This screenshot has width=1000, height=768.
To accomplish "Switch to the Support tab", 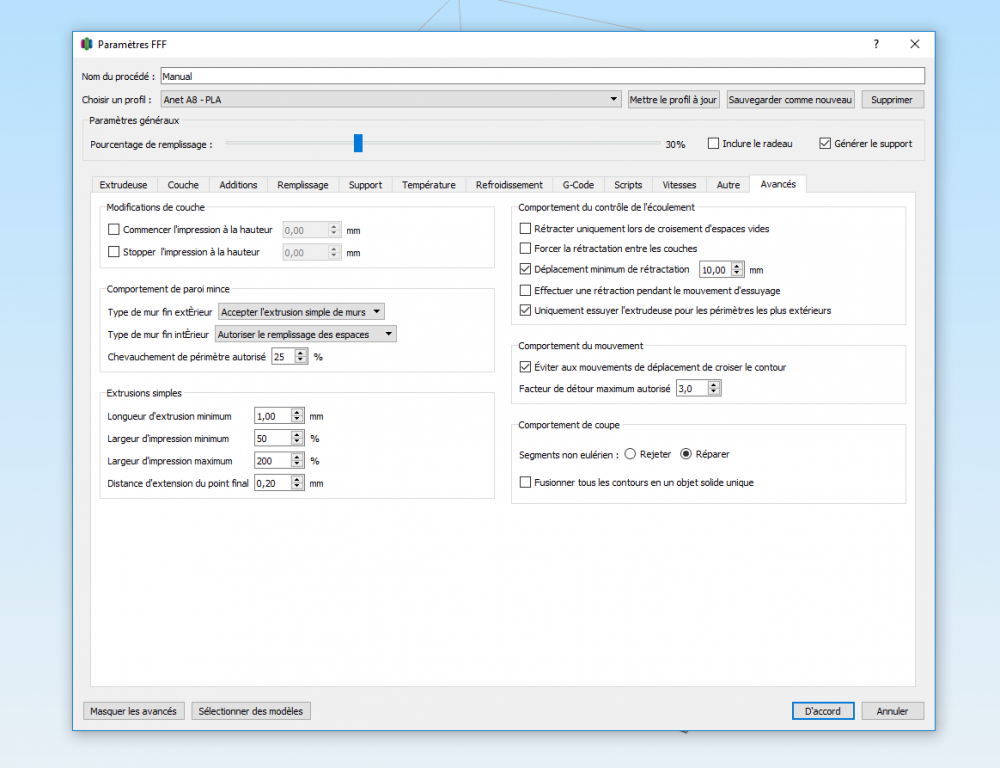I will (x=365, y=185).
